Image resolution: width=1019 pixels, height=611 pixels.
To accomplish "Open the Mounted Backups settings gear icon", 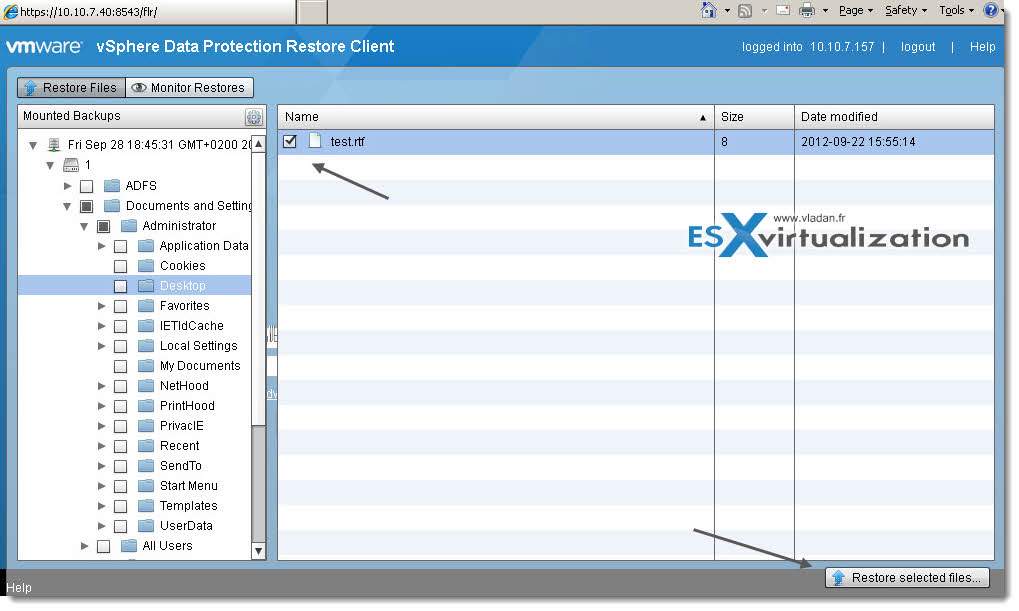I will click(x=253, y=117).
